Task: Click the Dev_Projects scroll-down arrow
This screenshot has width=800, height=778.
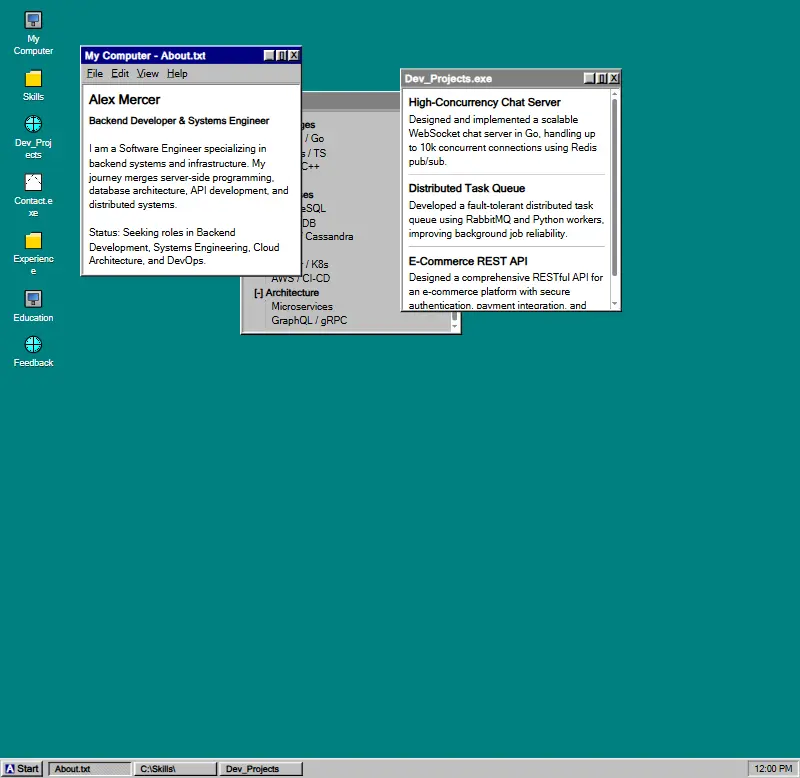Action: [614, 304]
